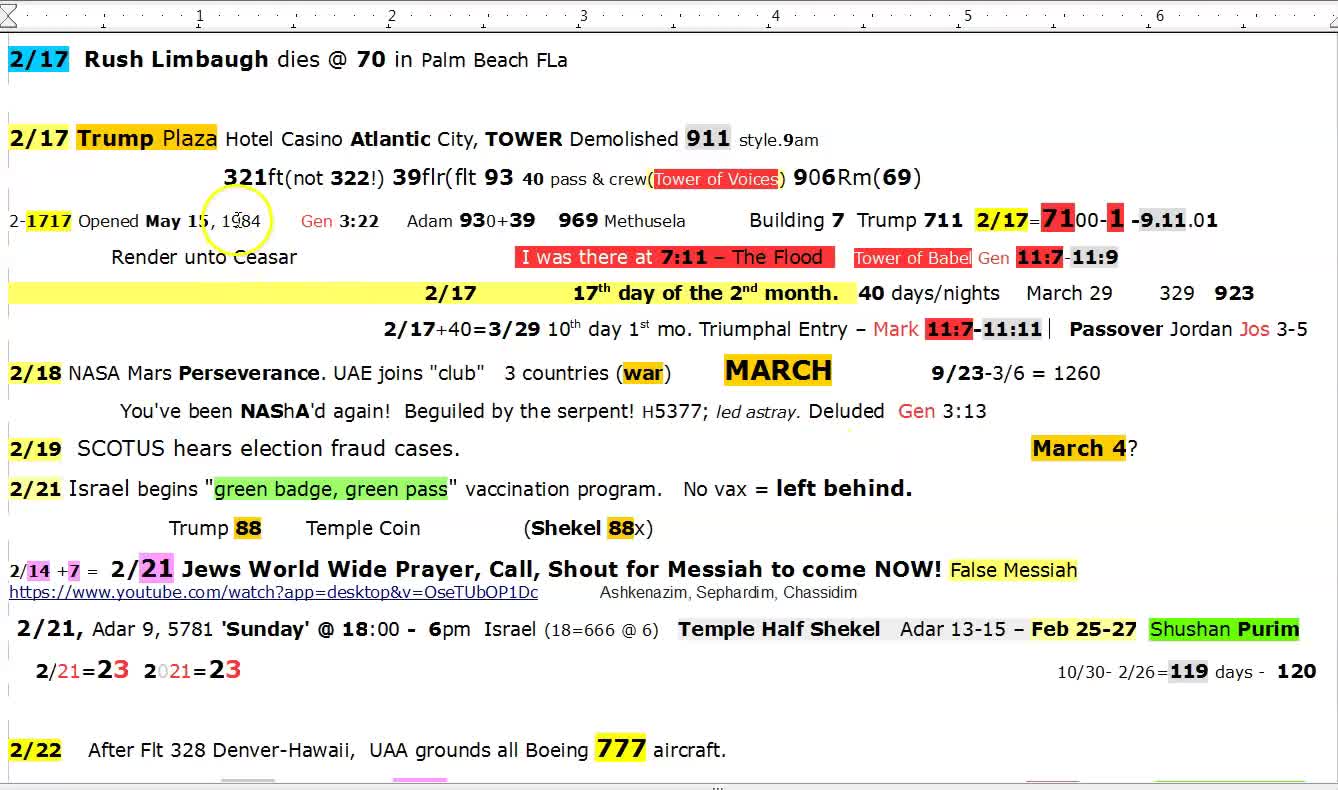Click the blue-highlighted 2/17 before Rush Limbaugh
The height and width of the screenshot is (790, 1338).
click(x=39, y=59)
